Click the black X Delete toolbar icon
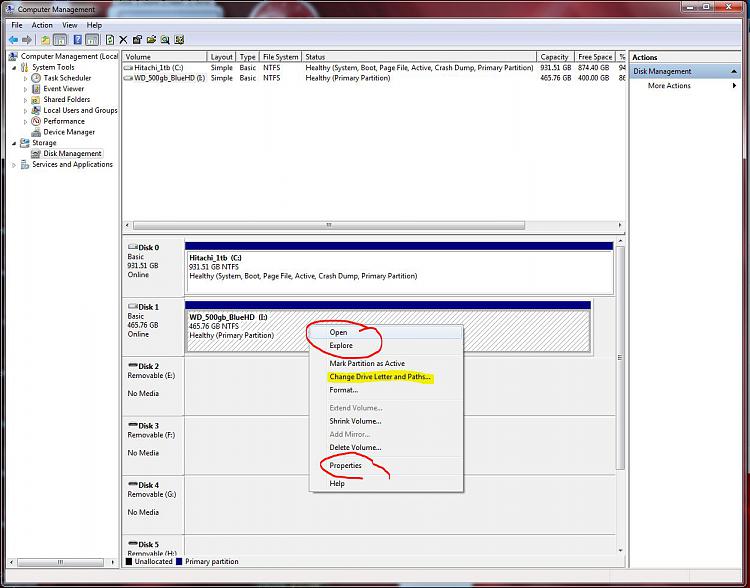The height and width of the screenshot is (588, 750). [x=123, y=40]
